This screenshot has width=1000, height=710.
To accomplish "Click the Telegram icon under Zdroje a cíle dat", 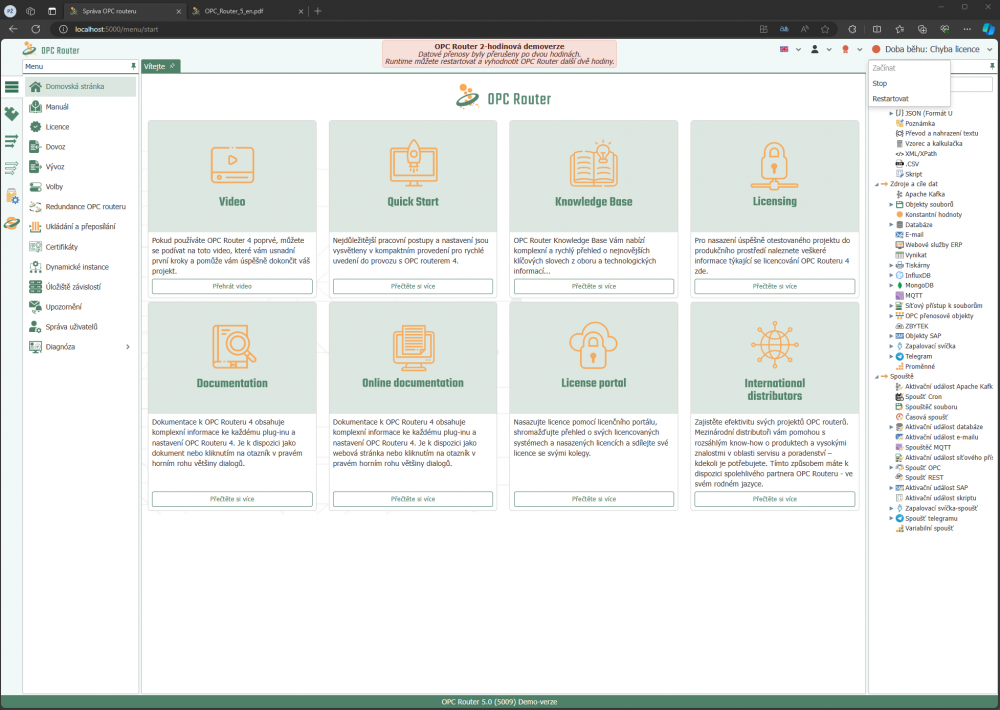I will [899, 357].
